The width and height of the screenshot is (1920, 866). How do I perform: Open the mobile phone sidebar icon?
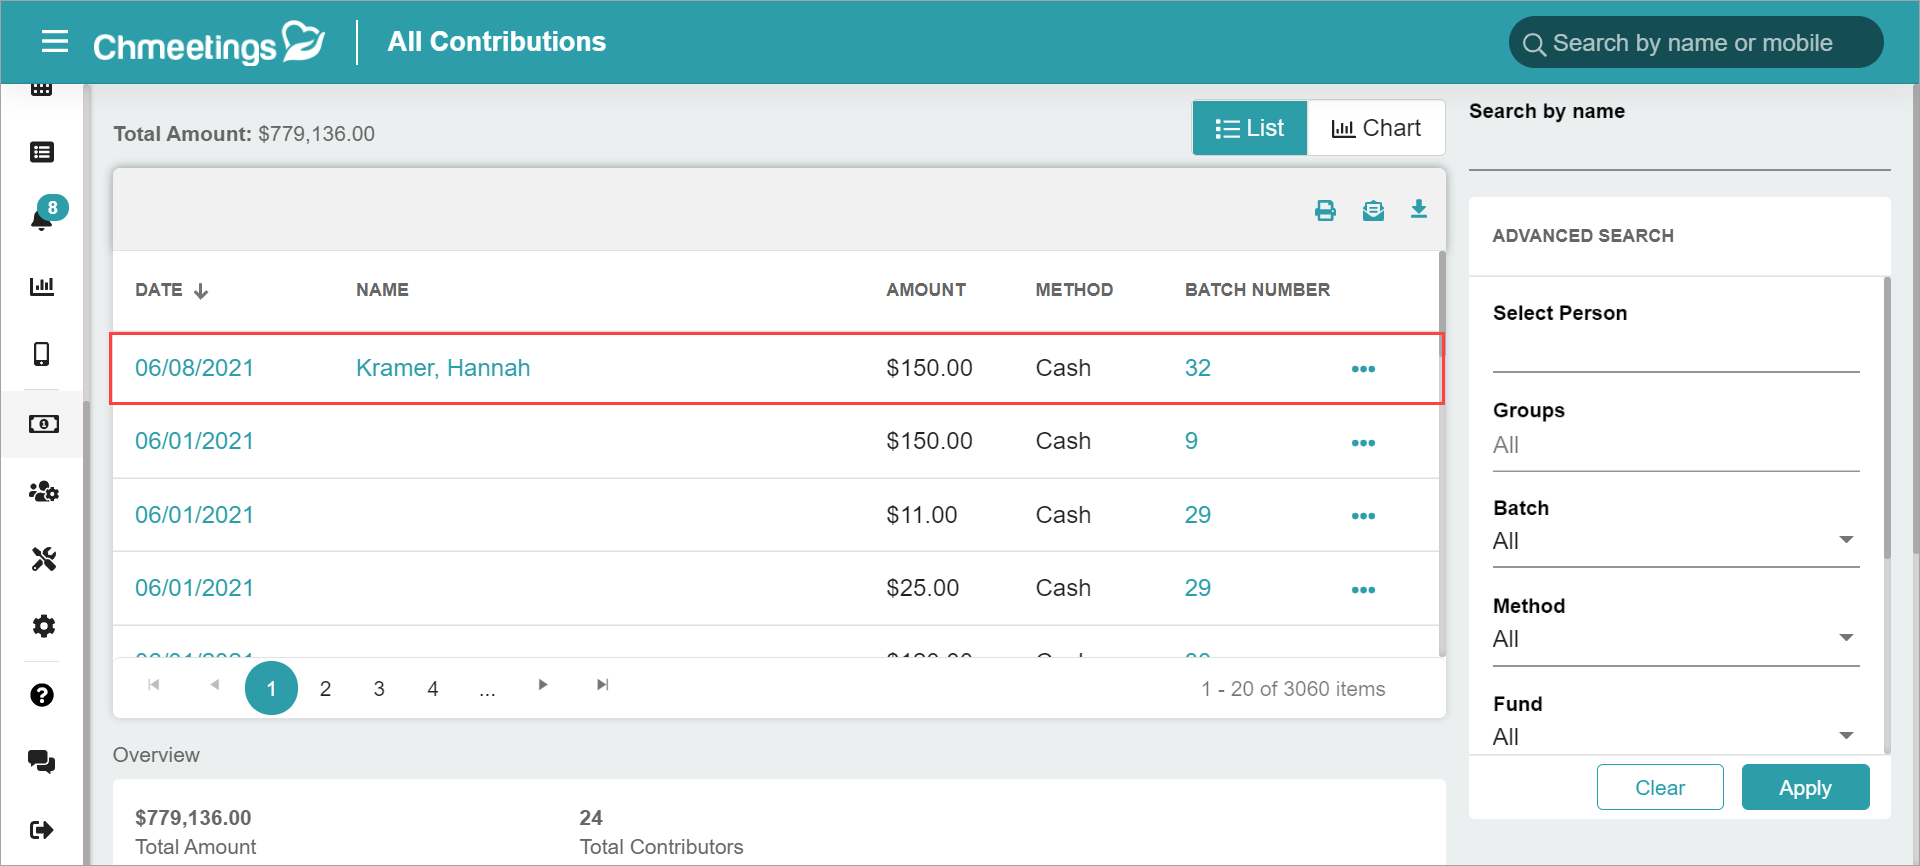pyautogui.click(x=42, y=354)
